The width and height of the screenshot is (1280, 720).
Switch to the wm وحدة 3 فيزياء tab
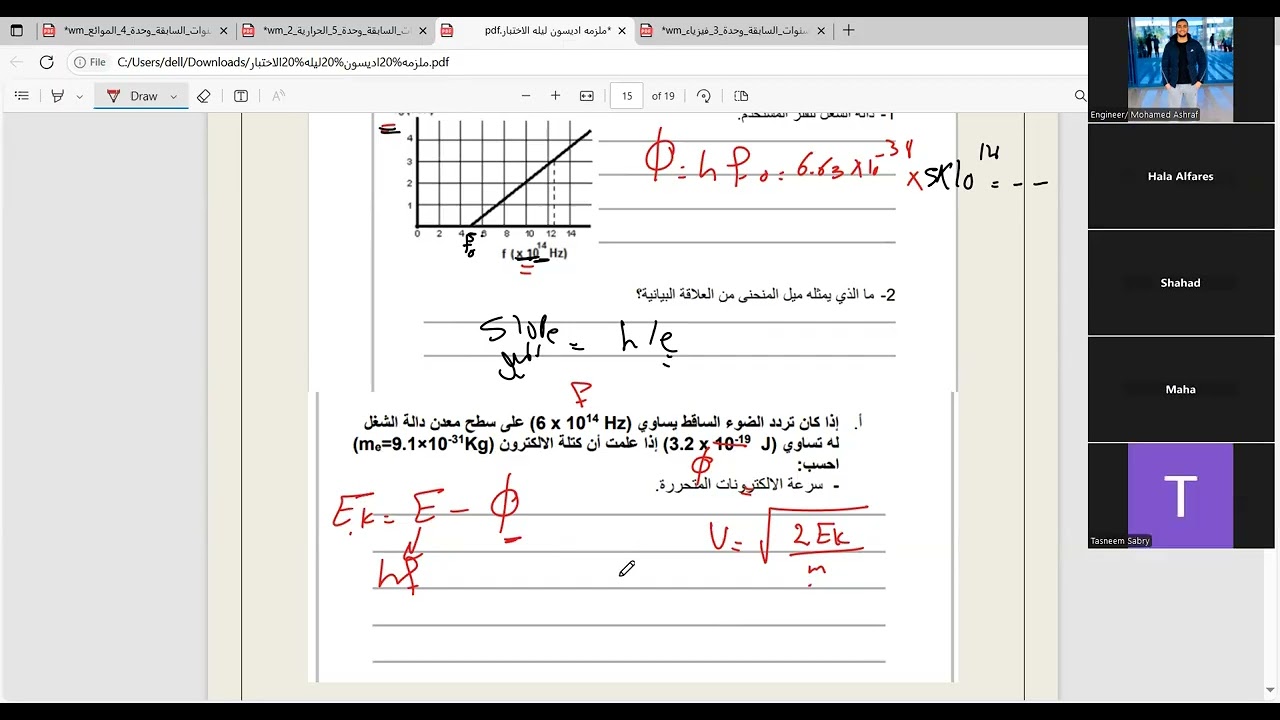(x=733, y=31)
